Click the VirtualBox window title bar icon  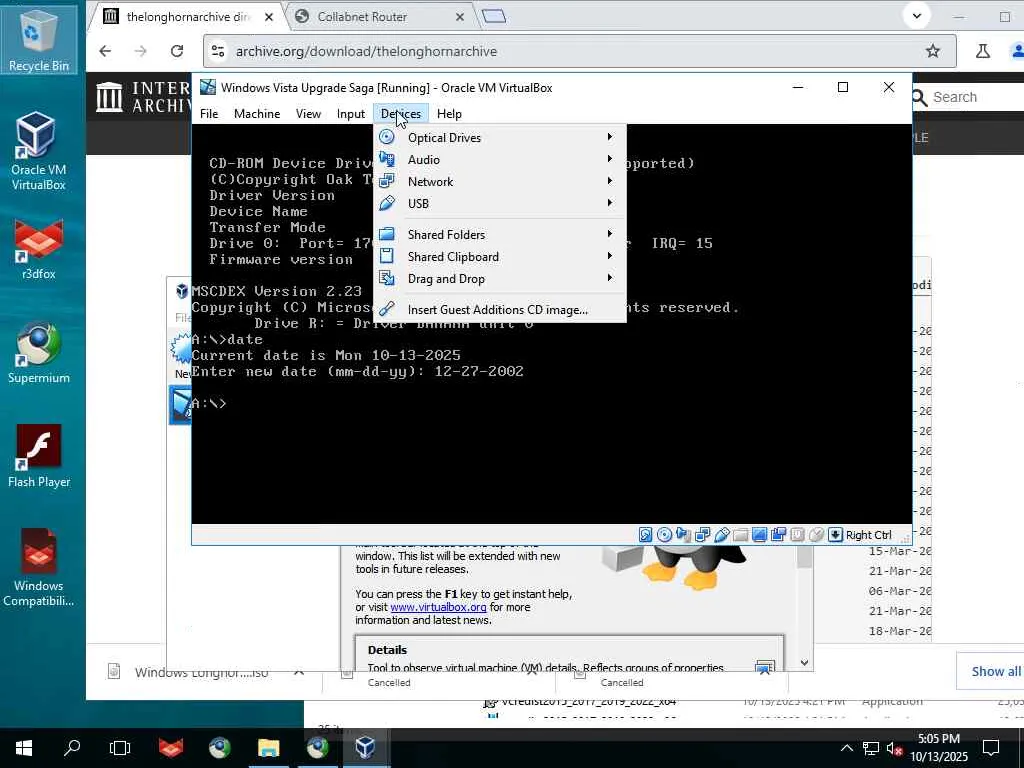pyautogui.click(x=208, y=87)
